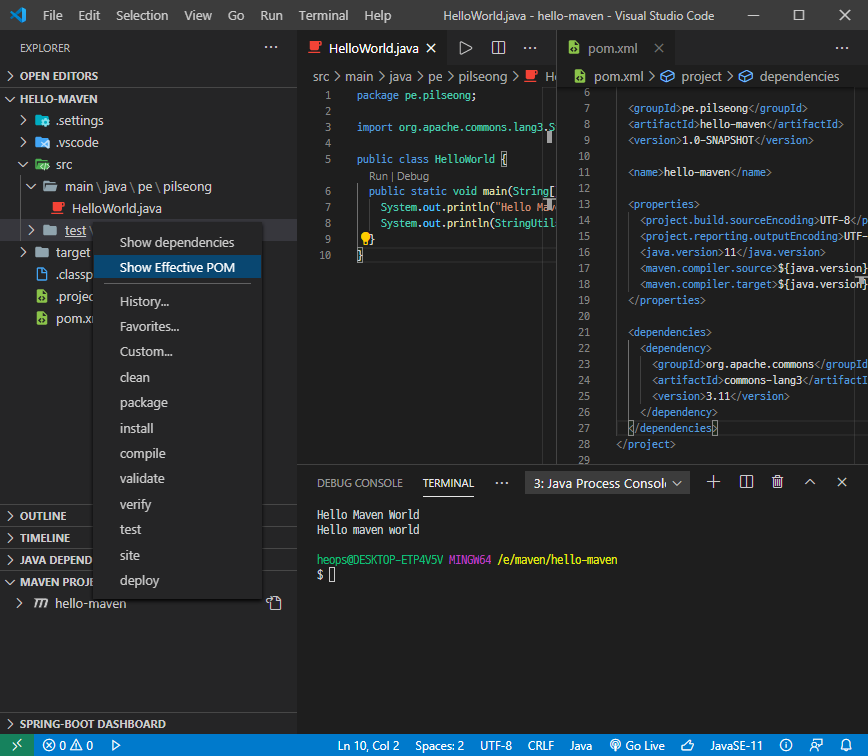Choose Show Effective POM from the context menu

point(176,267)
